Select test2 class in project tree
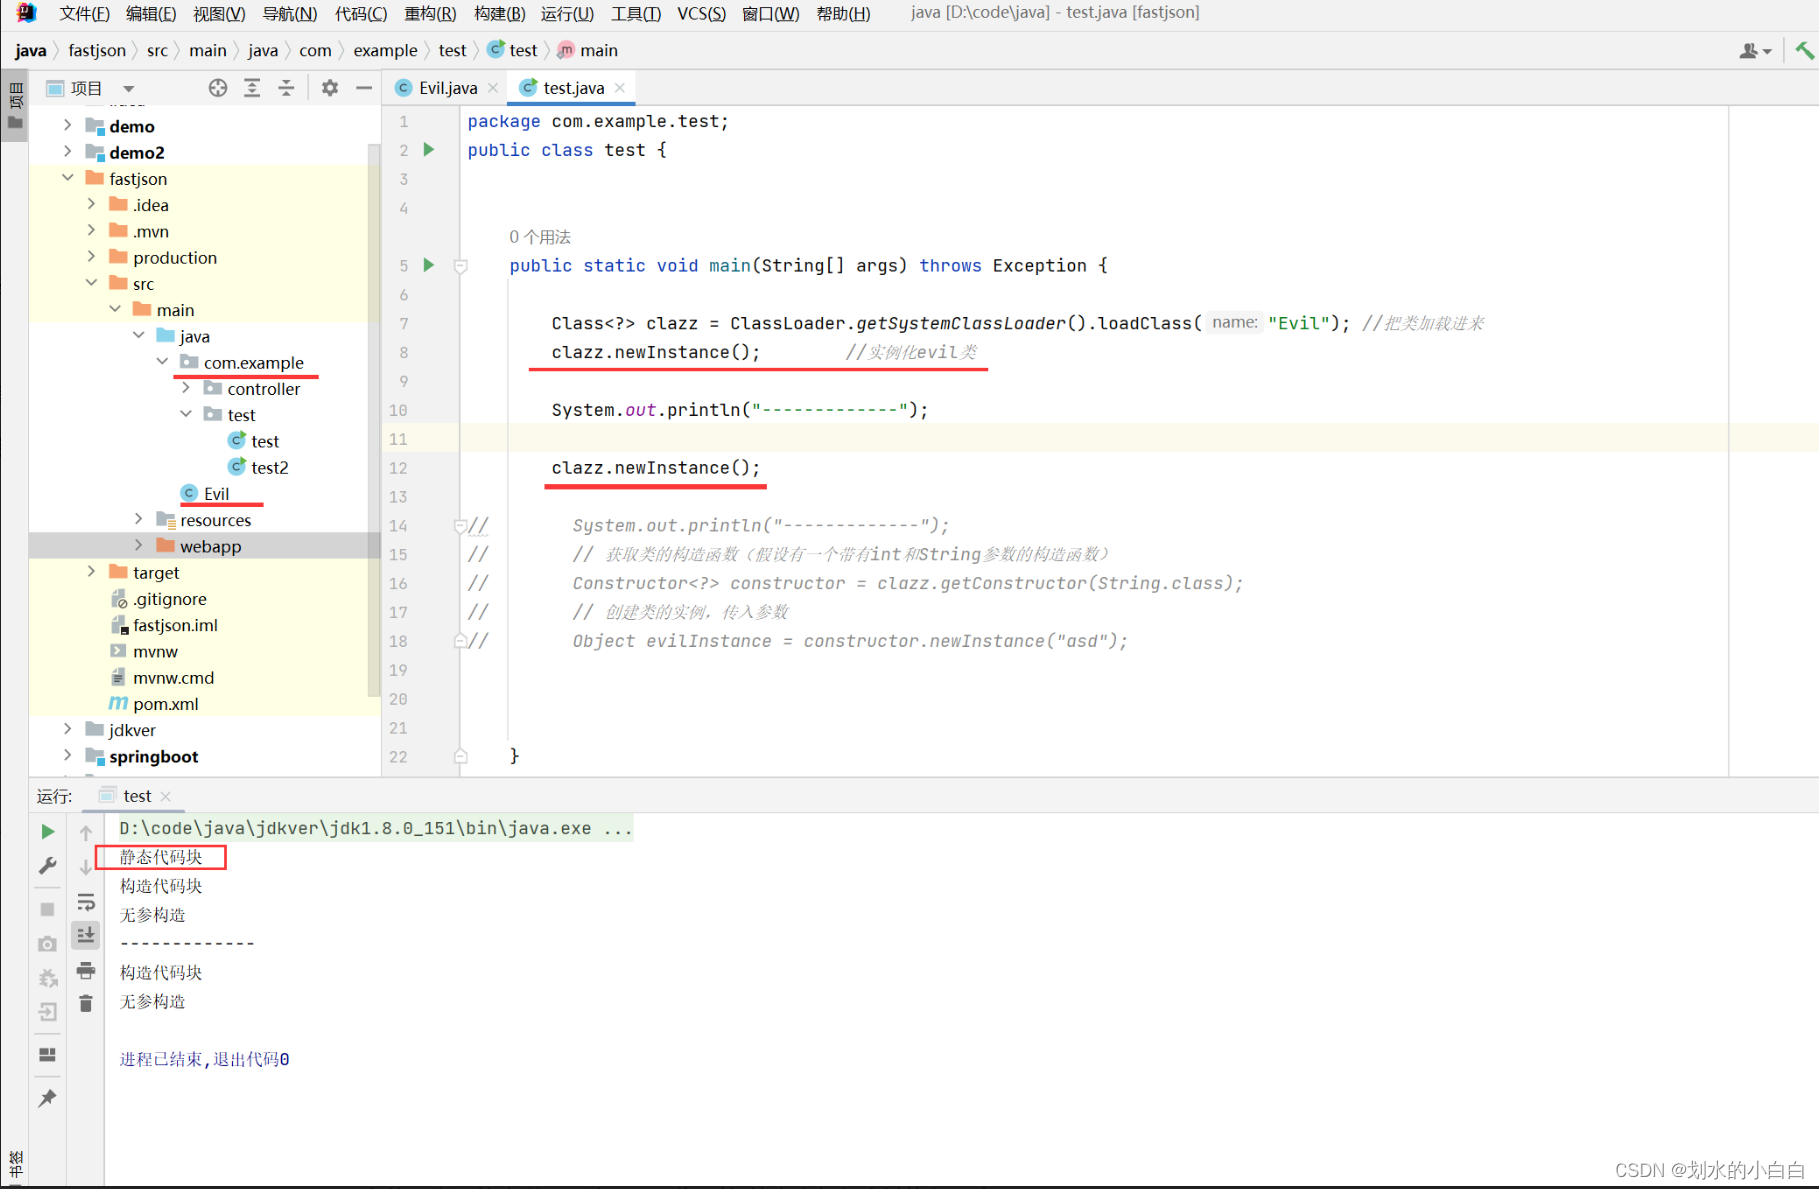Image resolution: width=1819 pixels, height=1189 pixels. tap(269, 467)
